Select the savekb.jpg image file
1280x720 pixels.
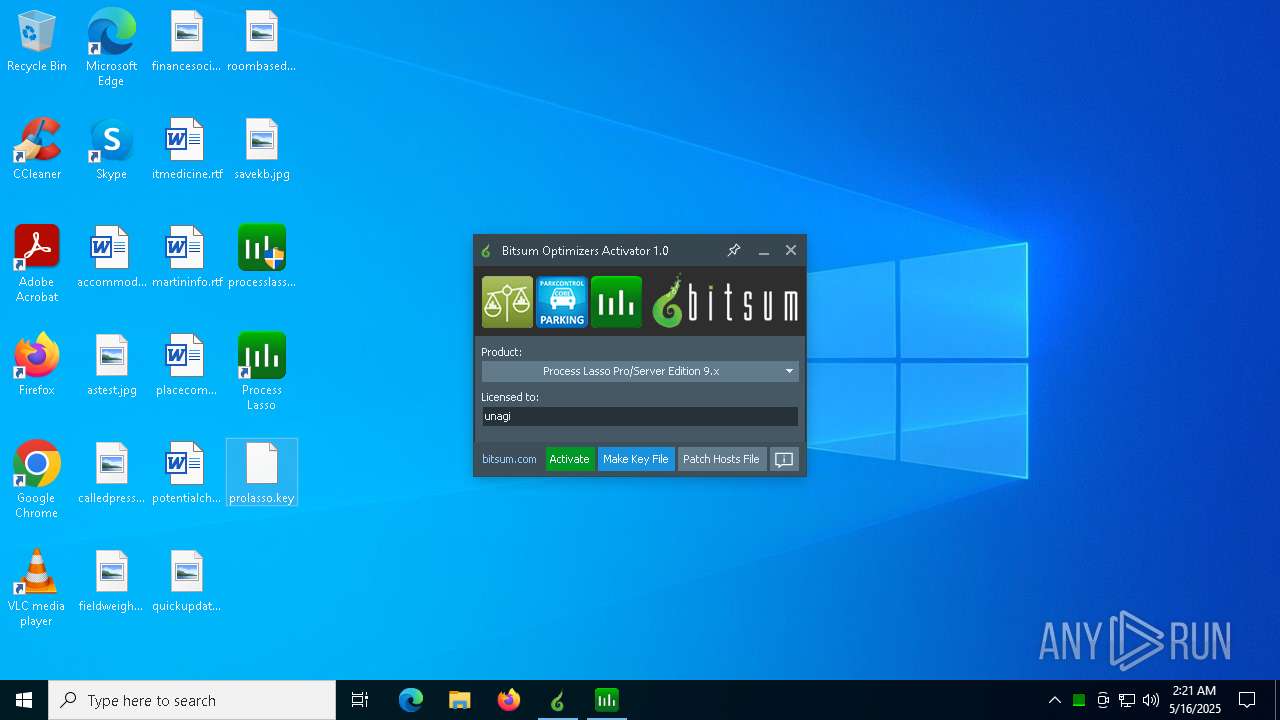point(262,149)
